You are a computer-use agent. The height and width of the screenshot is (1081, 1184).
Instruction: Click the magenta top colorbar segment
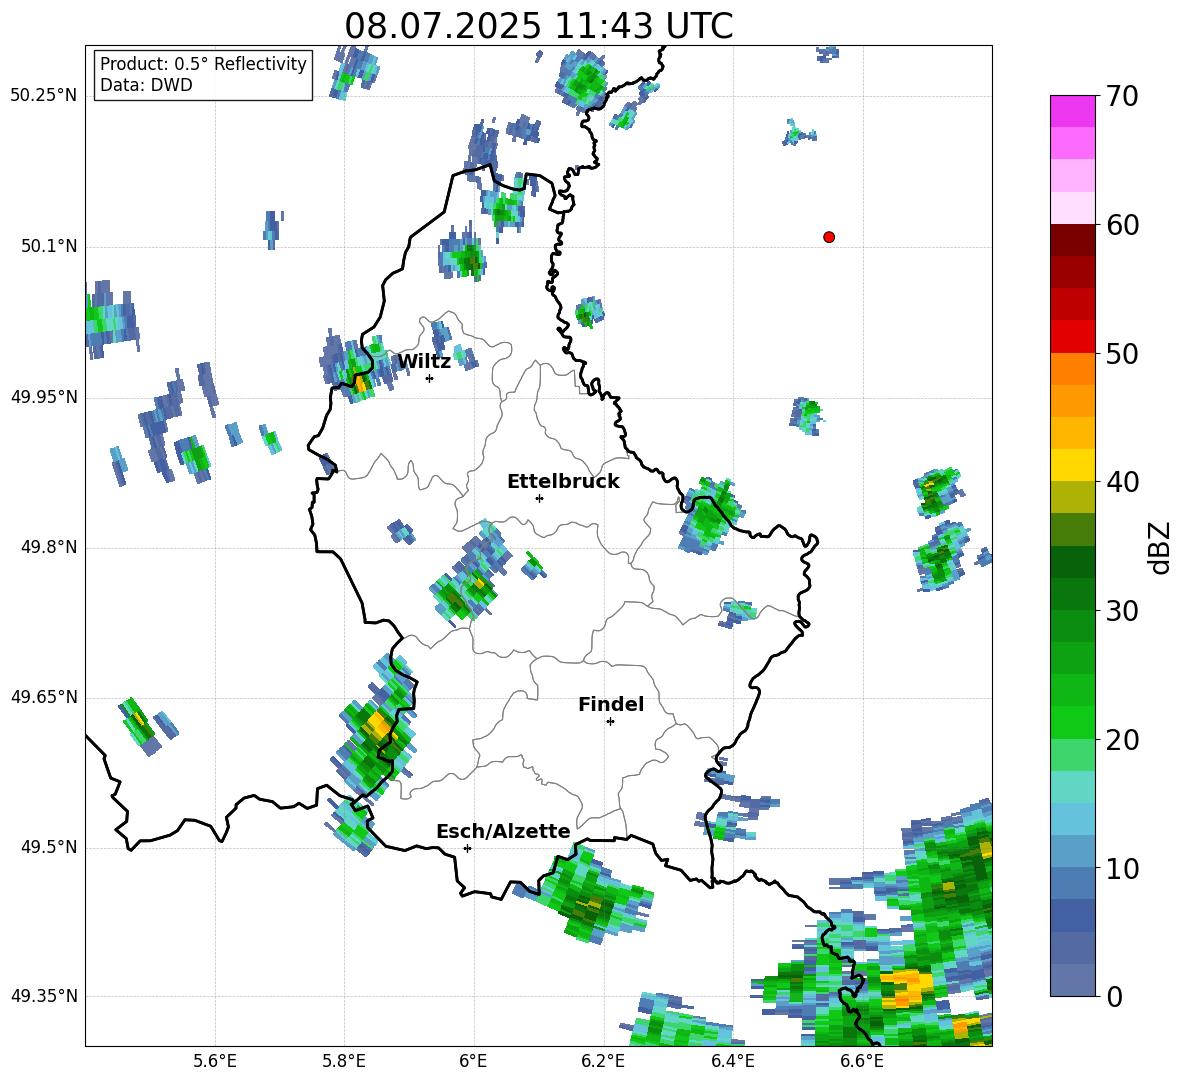pos(1072,111)
